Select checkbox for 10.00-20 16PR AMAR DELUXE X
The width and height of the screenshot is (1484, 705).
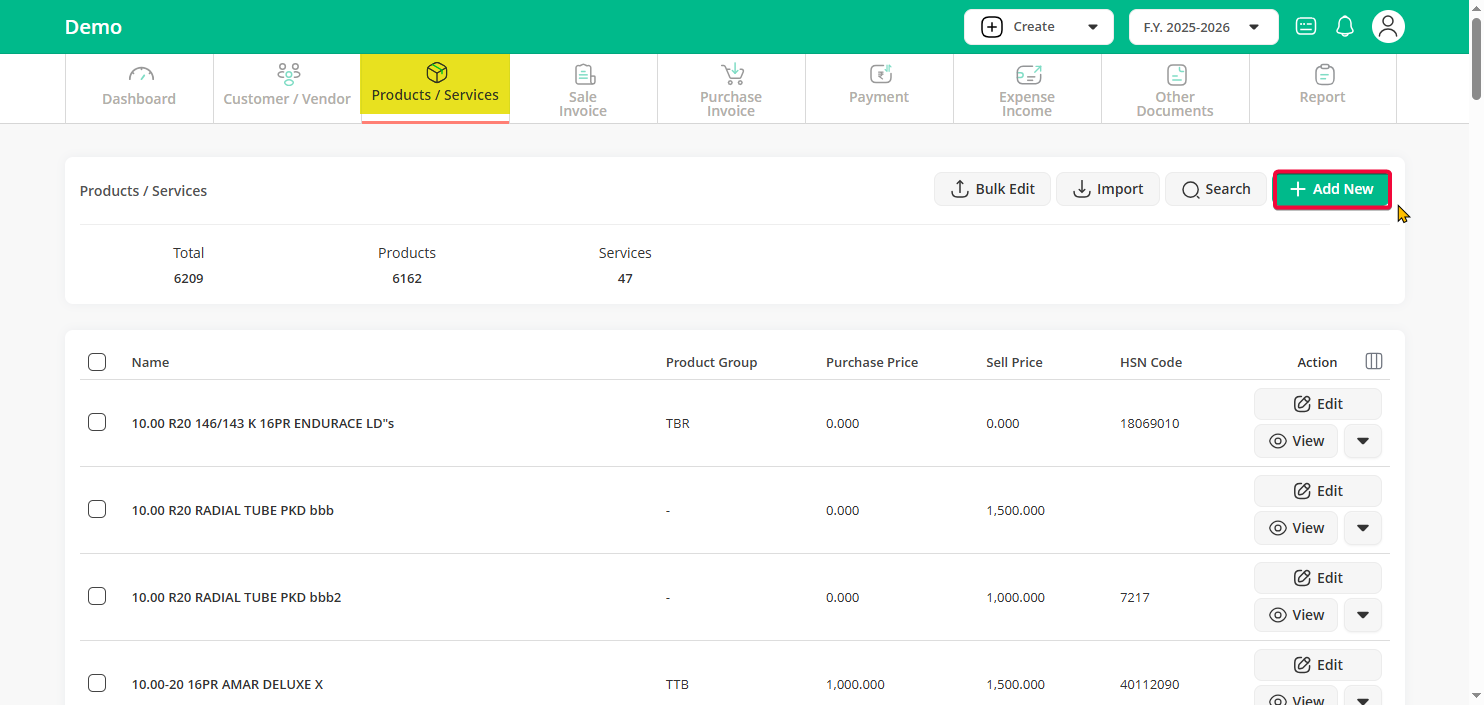pos(97,683)
